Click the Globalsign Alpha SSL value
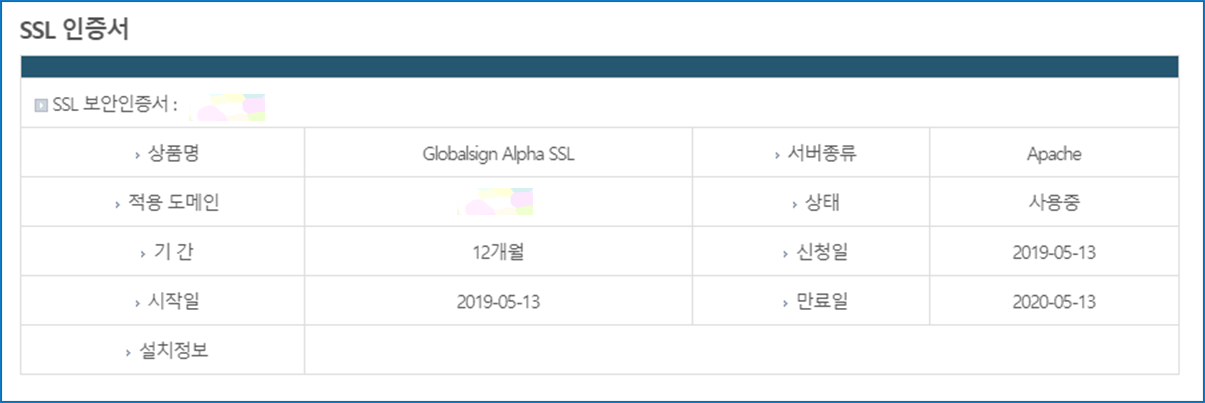Viewport: 1205px width, 403px height. tap(498, 154)
